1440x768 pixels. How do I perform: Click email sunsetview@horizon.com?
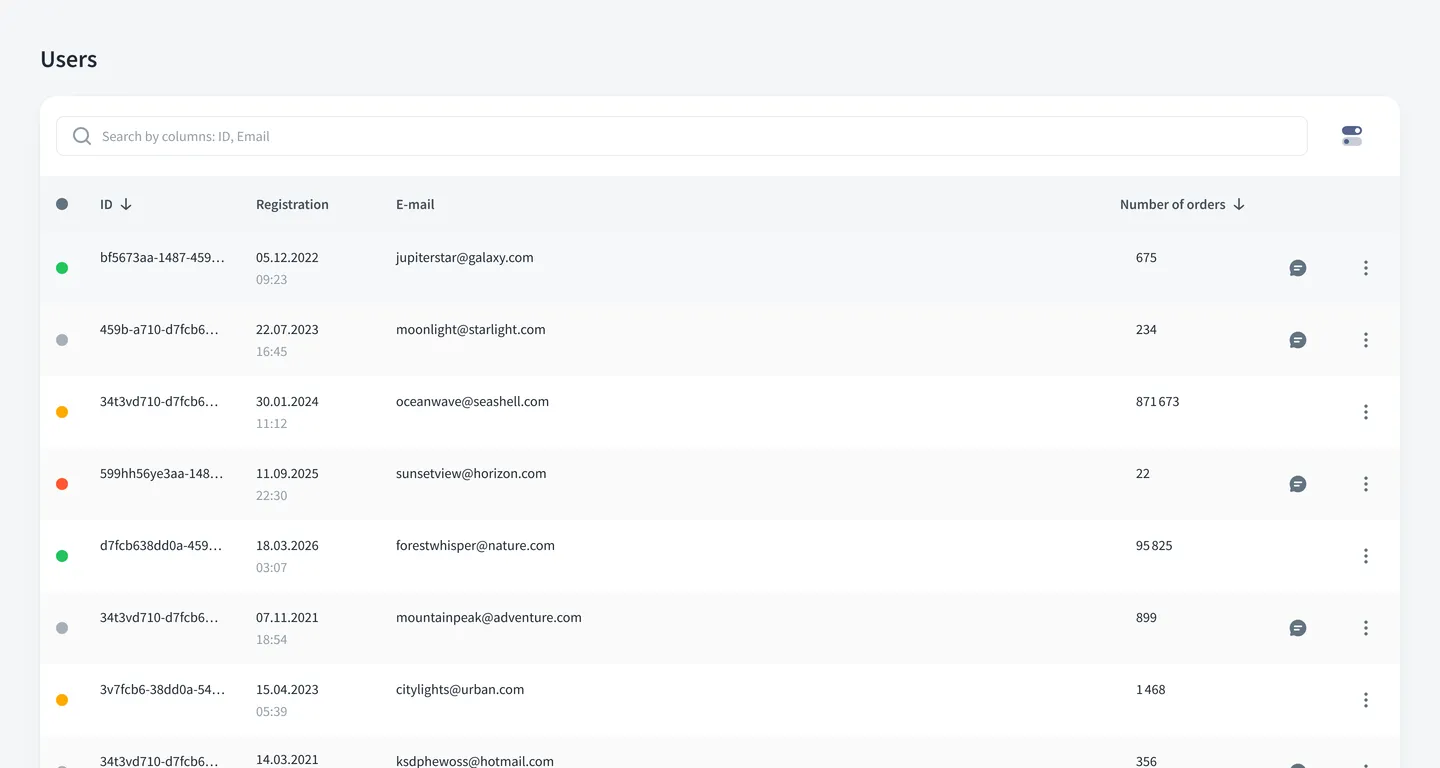471,473
